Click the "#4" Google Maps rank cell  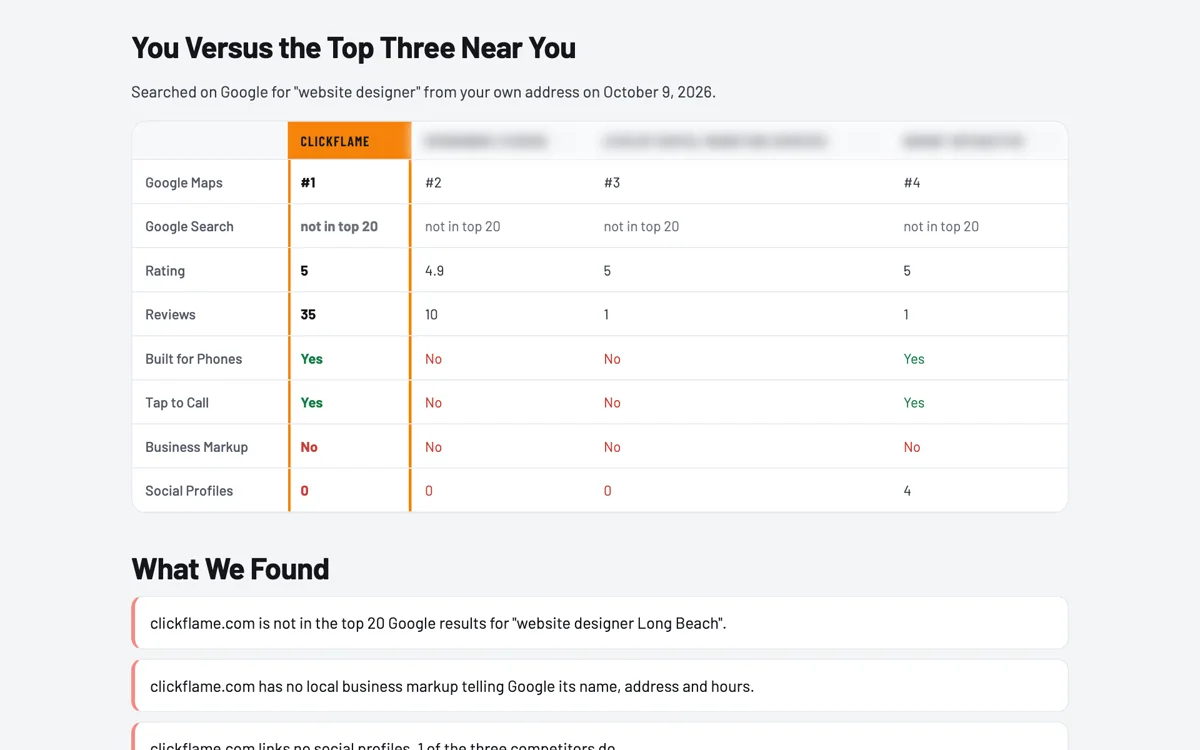coord(912,183)
